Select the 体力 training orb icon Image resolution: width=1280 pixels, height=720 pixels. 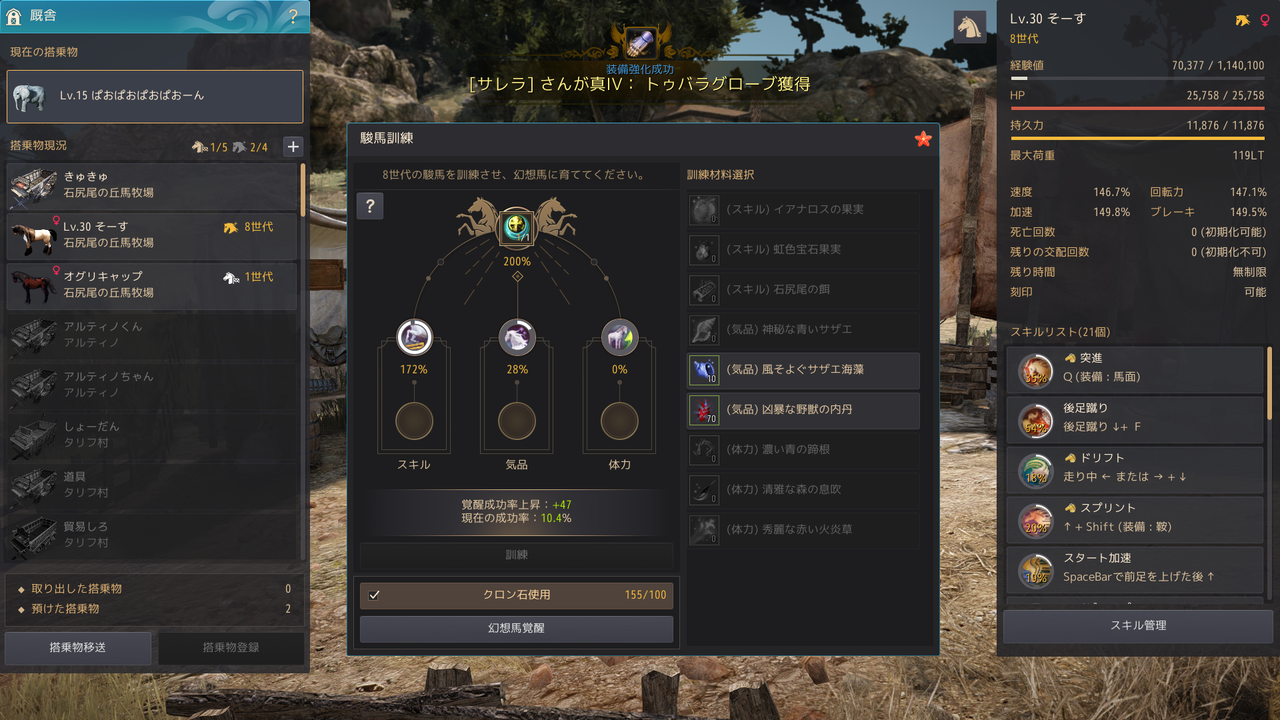(620, 337)
